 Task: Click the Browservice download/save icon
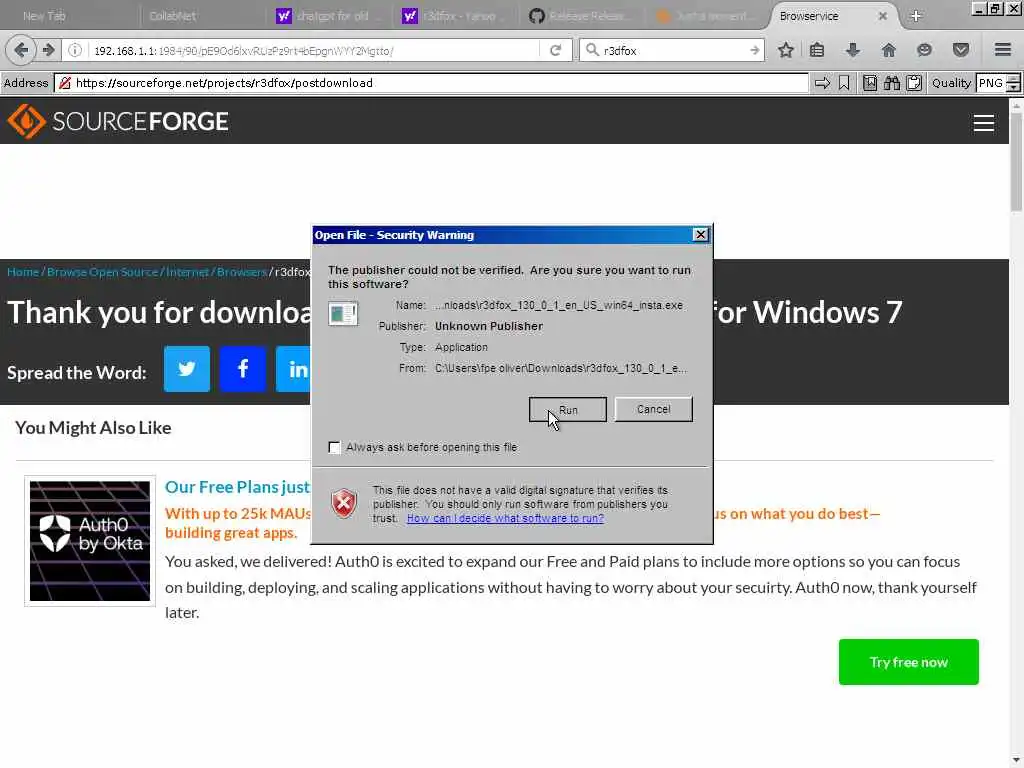870,83
